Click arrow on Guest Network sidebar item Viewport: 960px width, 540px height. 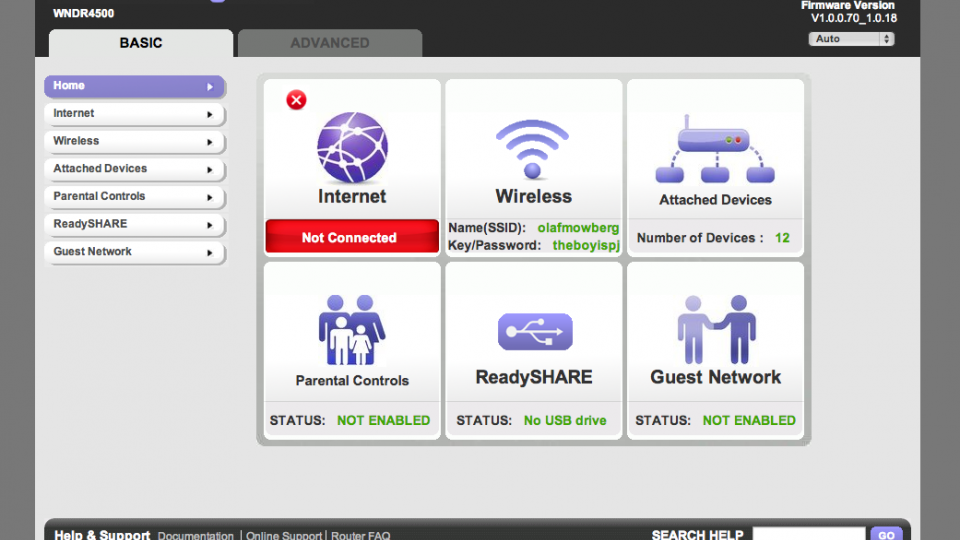click(210, 253)
